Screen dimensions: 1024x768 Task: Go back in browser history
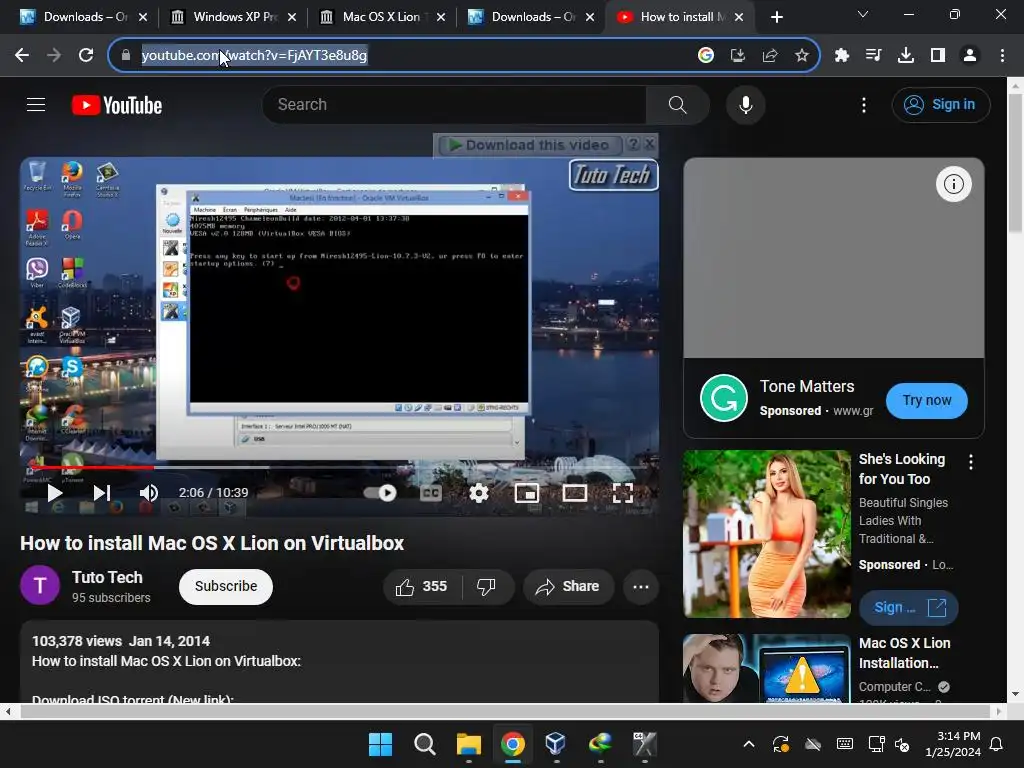tap(22, 56)
